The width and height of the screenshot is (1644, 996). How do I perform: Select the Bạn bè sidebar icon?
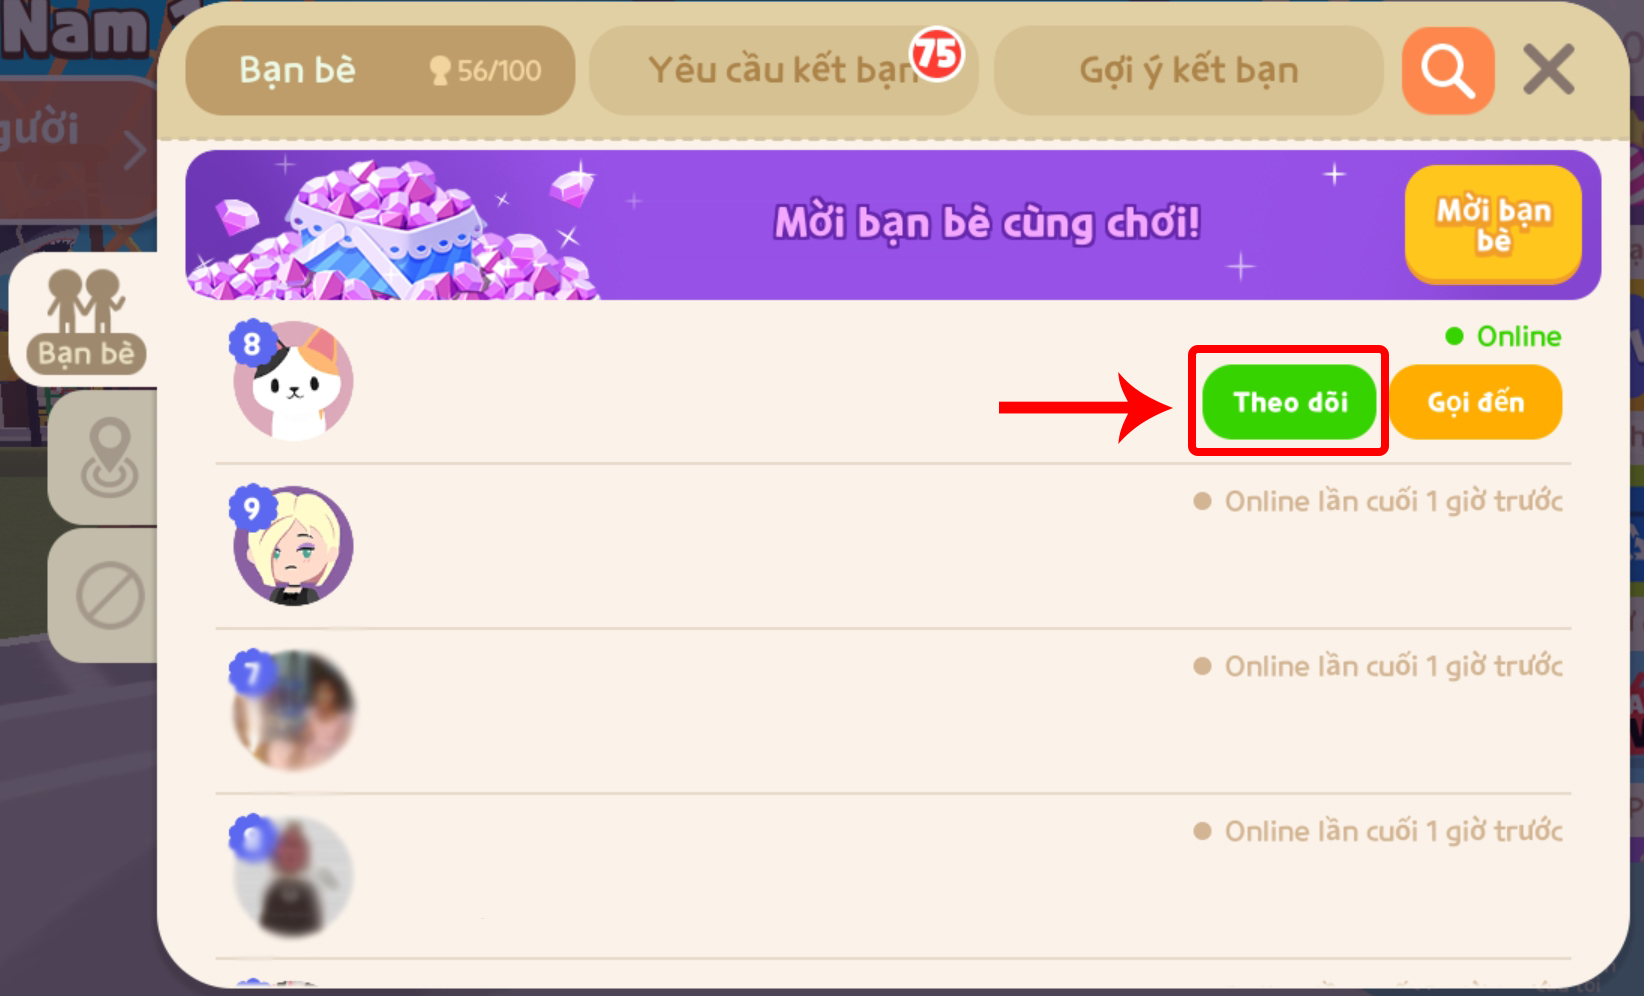[86, 320]
